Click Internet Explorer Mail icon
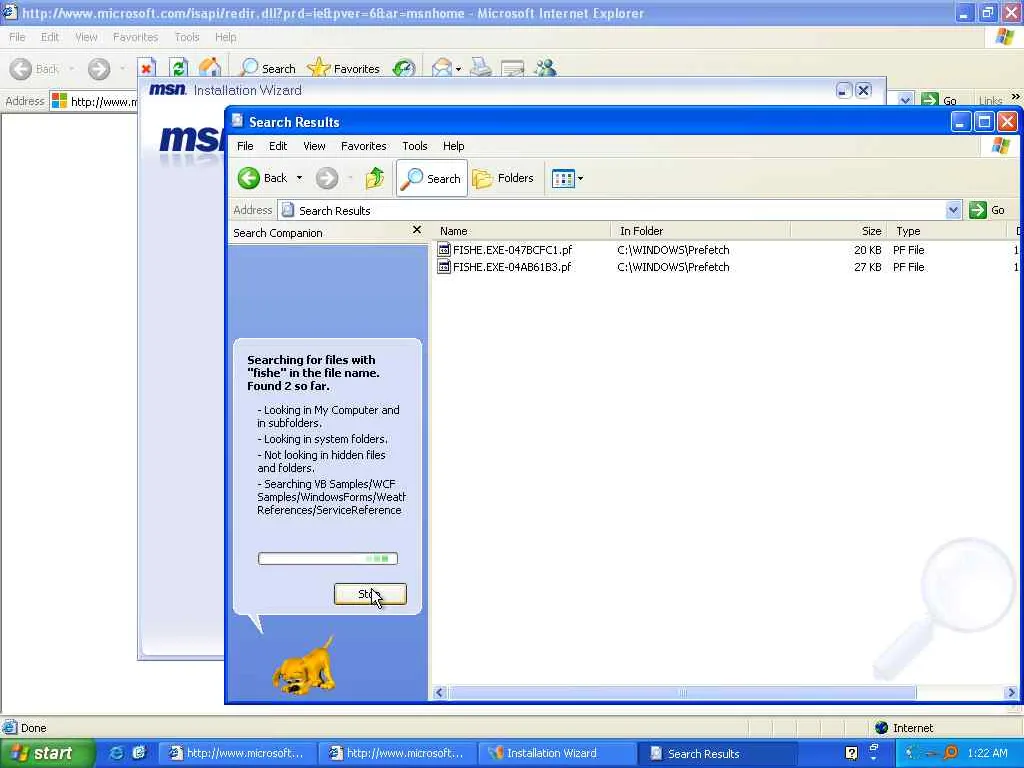1024x768 pixels. (443, 69)
